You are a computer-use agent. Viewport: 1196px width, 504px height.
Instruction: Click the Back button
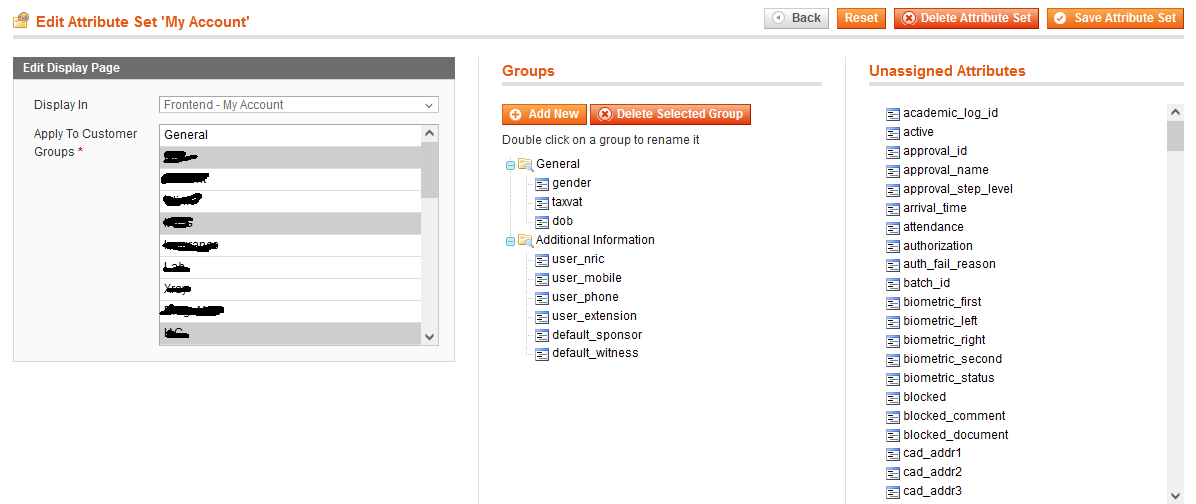796,18
